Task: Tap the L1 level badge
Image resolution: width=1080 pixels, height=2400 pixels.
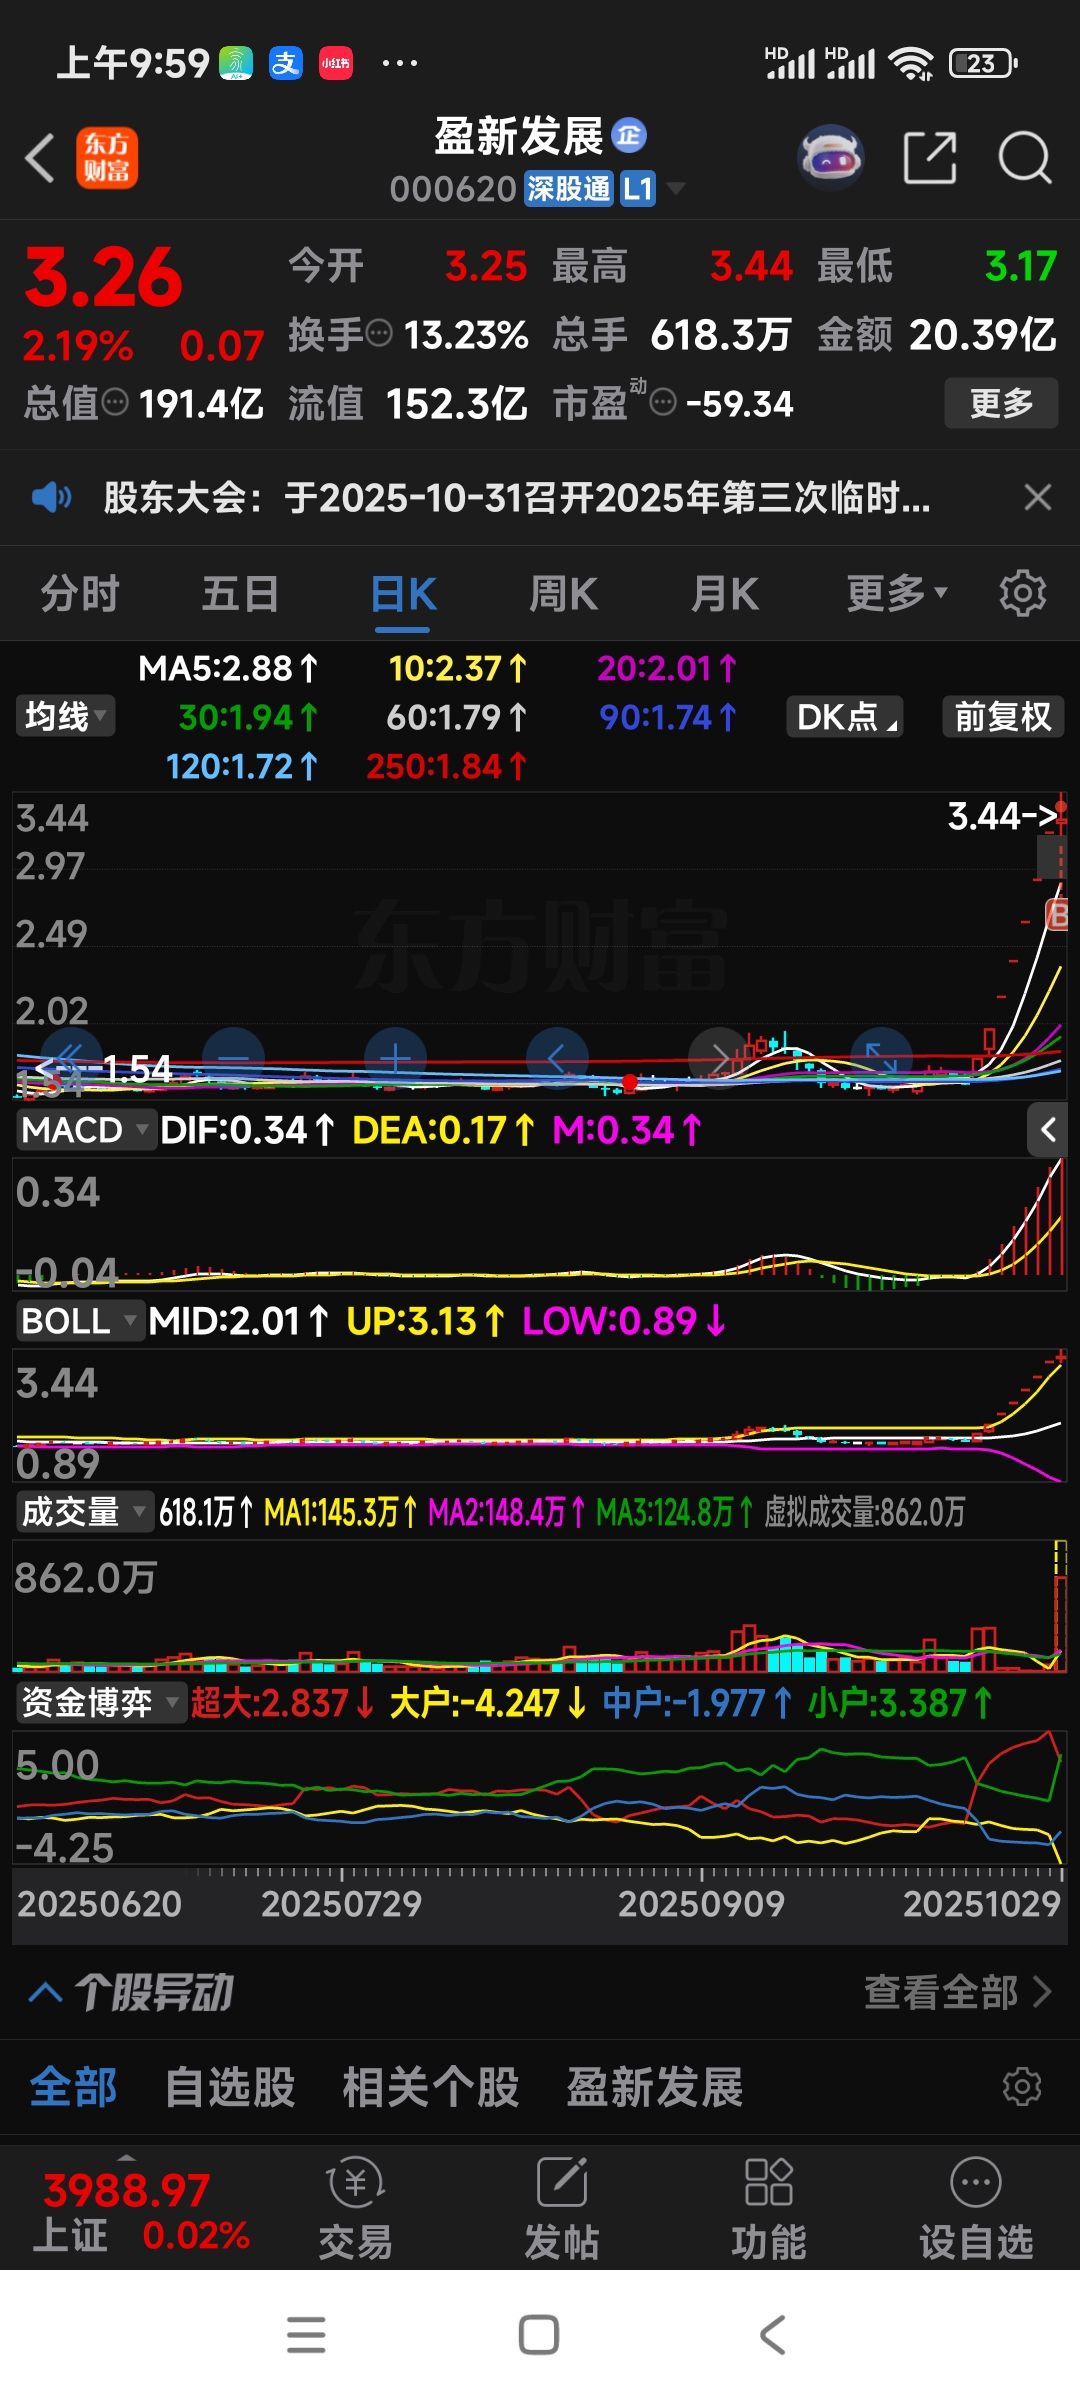Action: [638, 188]
